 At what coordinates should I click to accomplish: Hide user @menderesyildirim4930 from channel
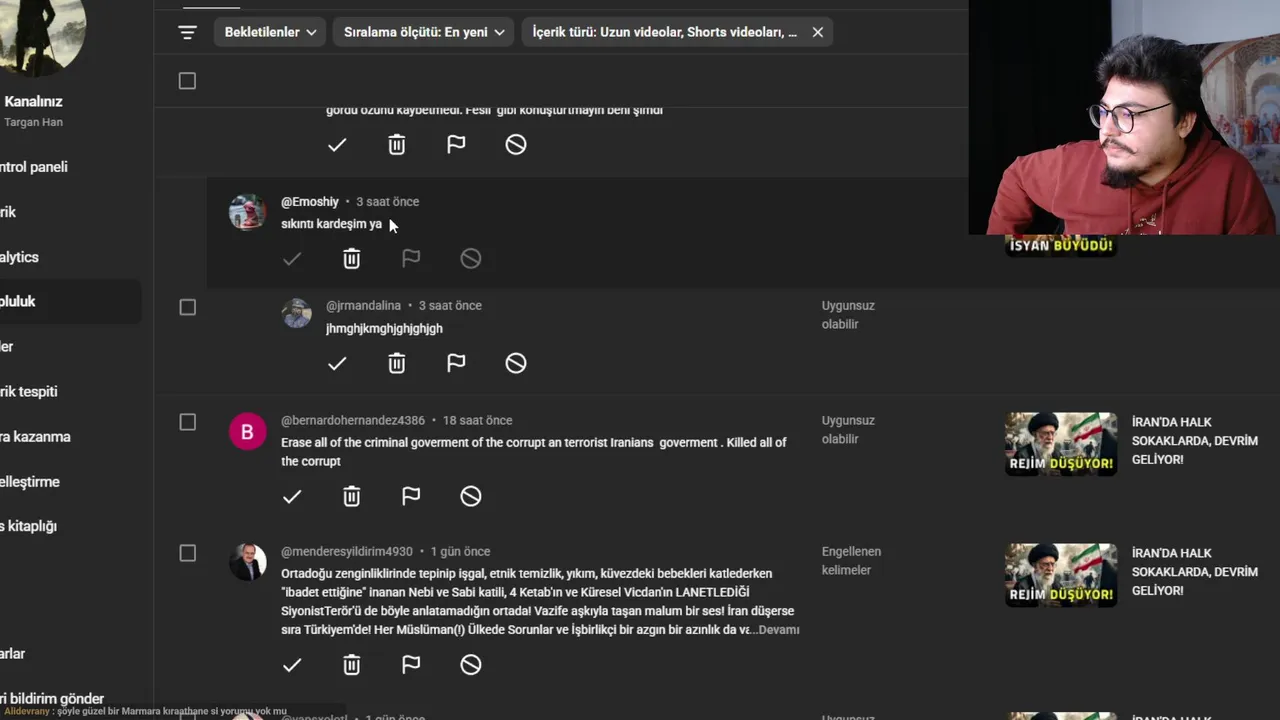[471, 664]
